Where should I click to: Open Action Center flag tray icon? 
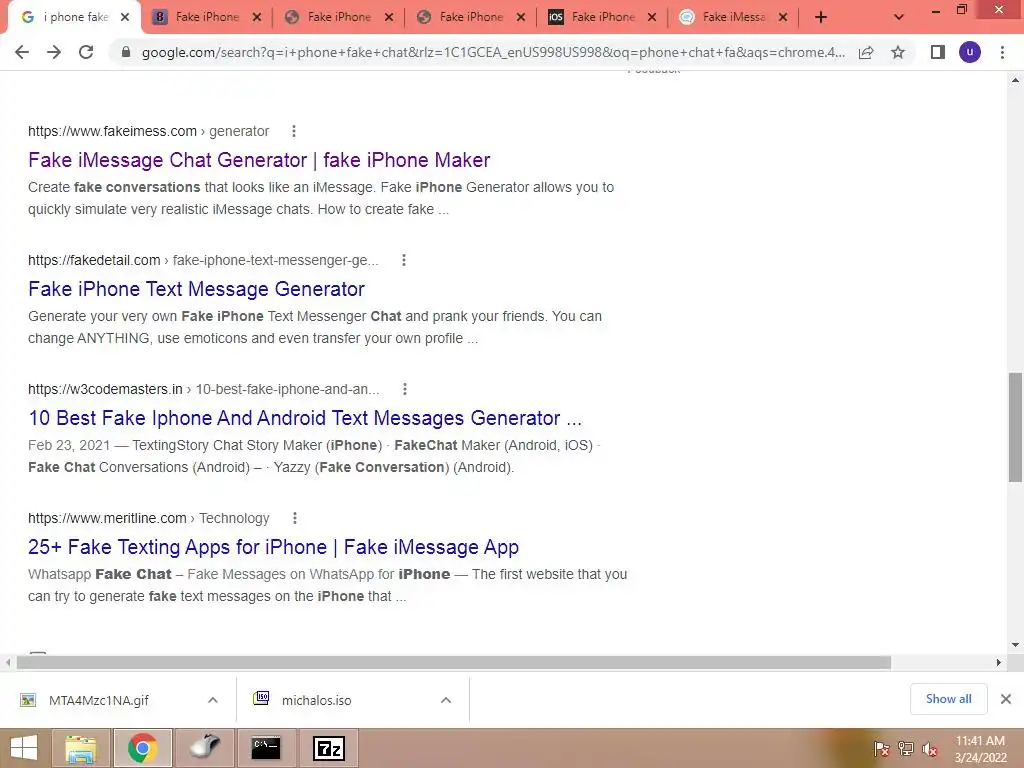click(882, 749)
